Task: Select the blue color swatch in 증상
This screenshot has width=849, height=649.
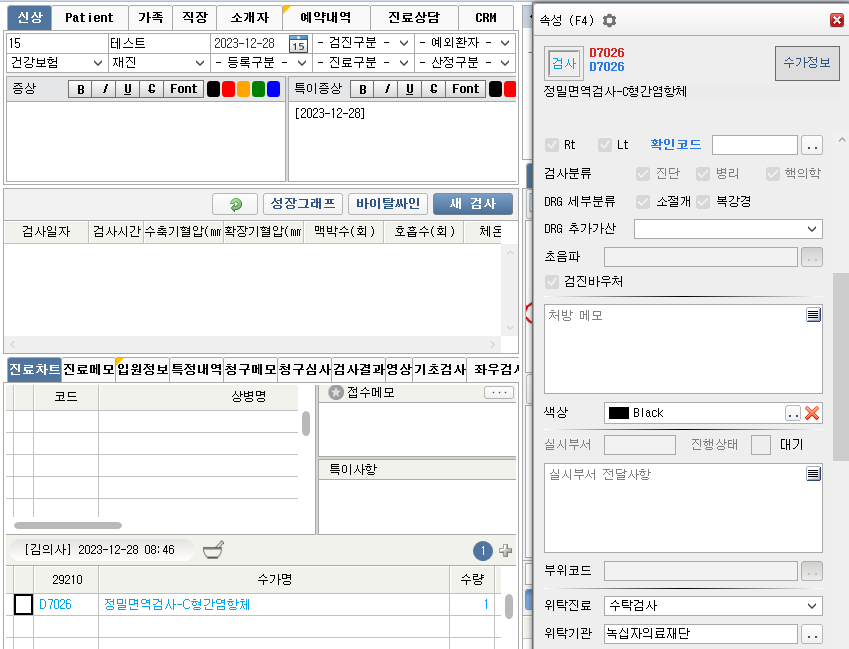Action: click(x=273, y=89)
